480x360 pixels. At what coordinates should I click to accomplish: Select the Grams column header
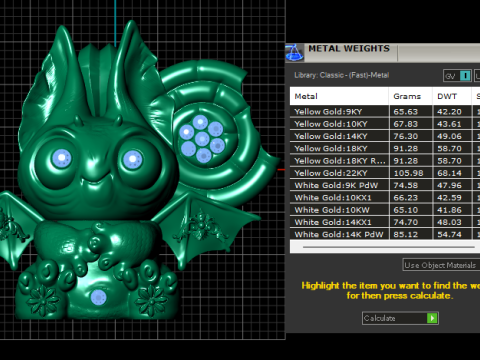click(410, 96)
